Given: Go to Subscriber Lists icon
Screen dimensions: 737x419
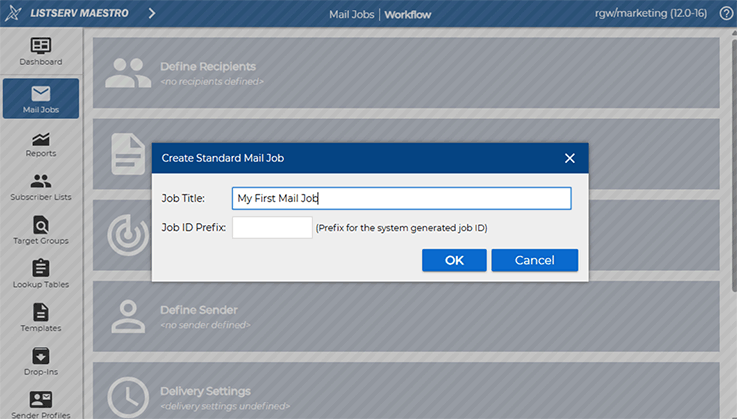Looking at the screenshot, I should pyautogui.click(x=41, y=182).
